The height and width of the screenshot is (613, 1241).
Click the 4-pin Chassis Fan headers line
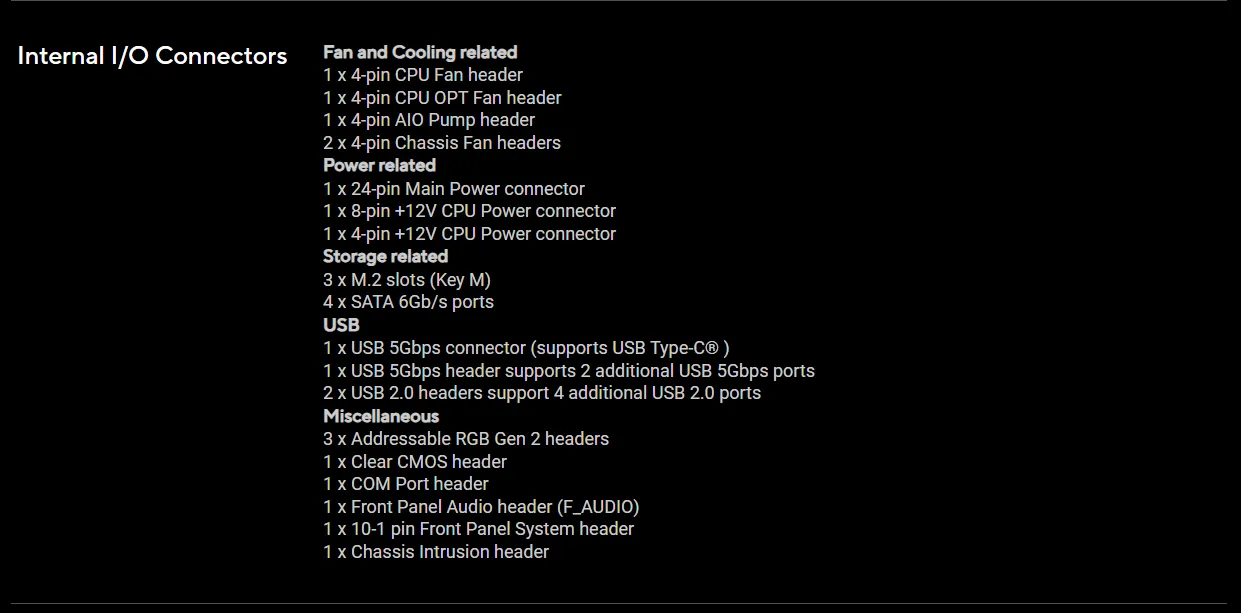(x=442, y=143)
